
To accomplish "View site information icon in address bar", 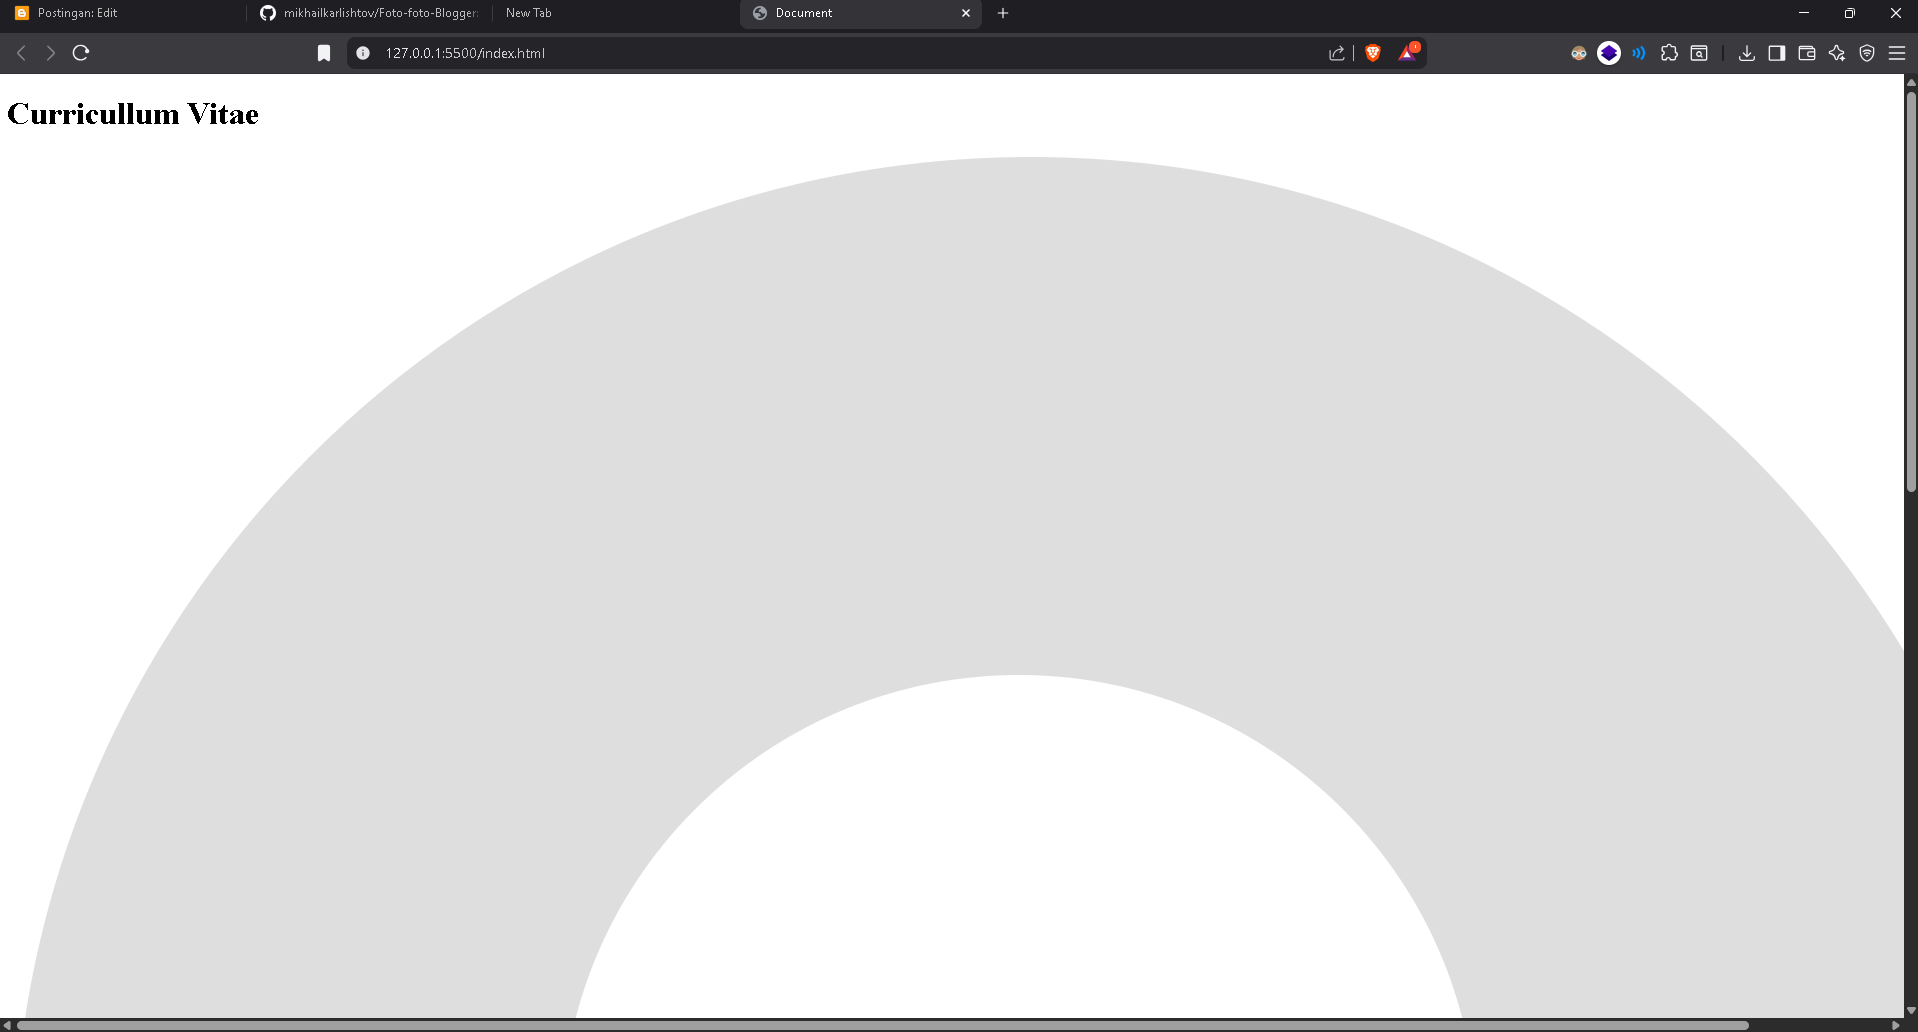I will click(363, 53).
